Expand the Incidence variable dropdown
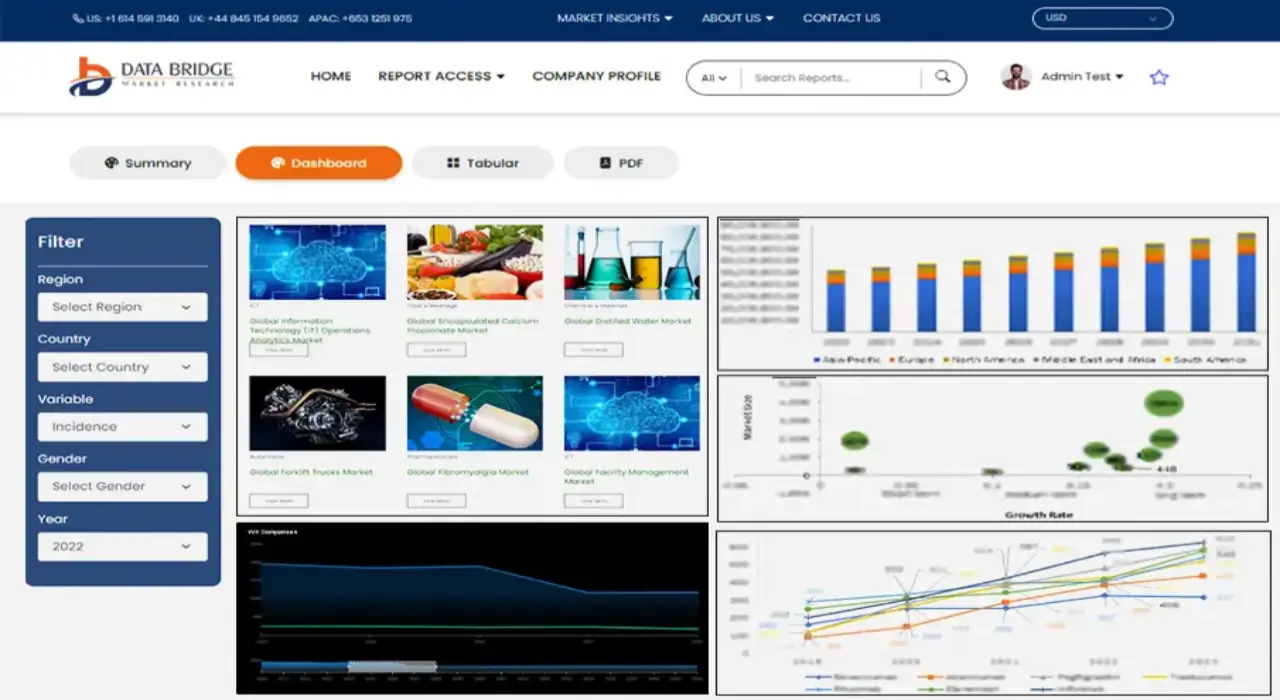This screenshot has height=700, width=1280. tap(122, 427)
